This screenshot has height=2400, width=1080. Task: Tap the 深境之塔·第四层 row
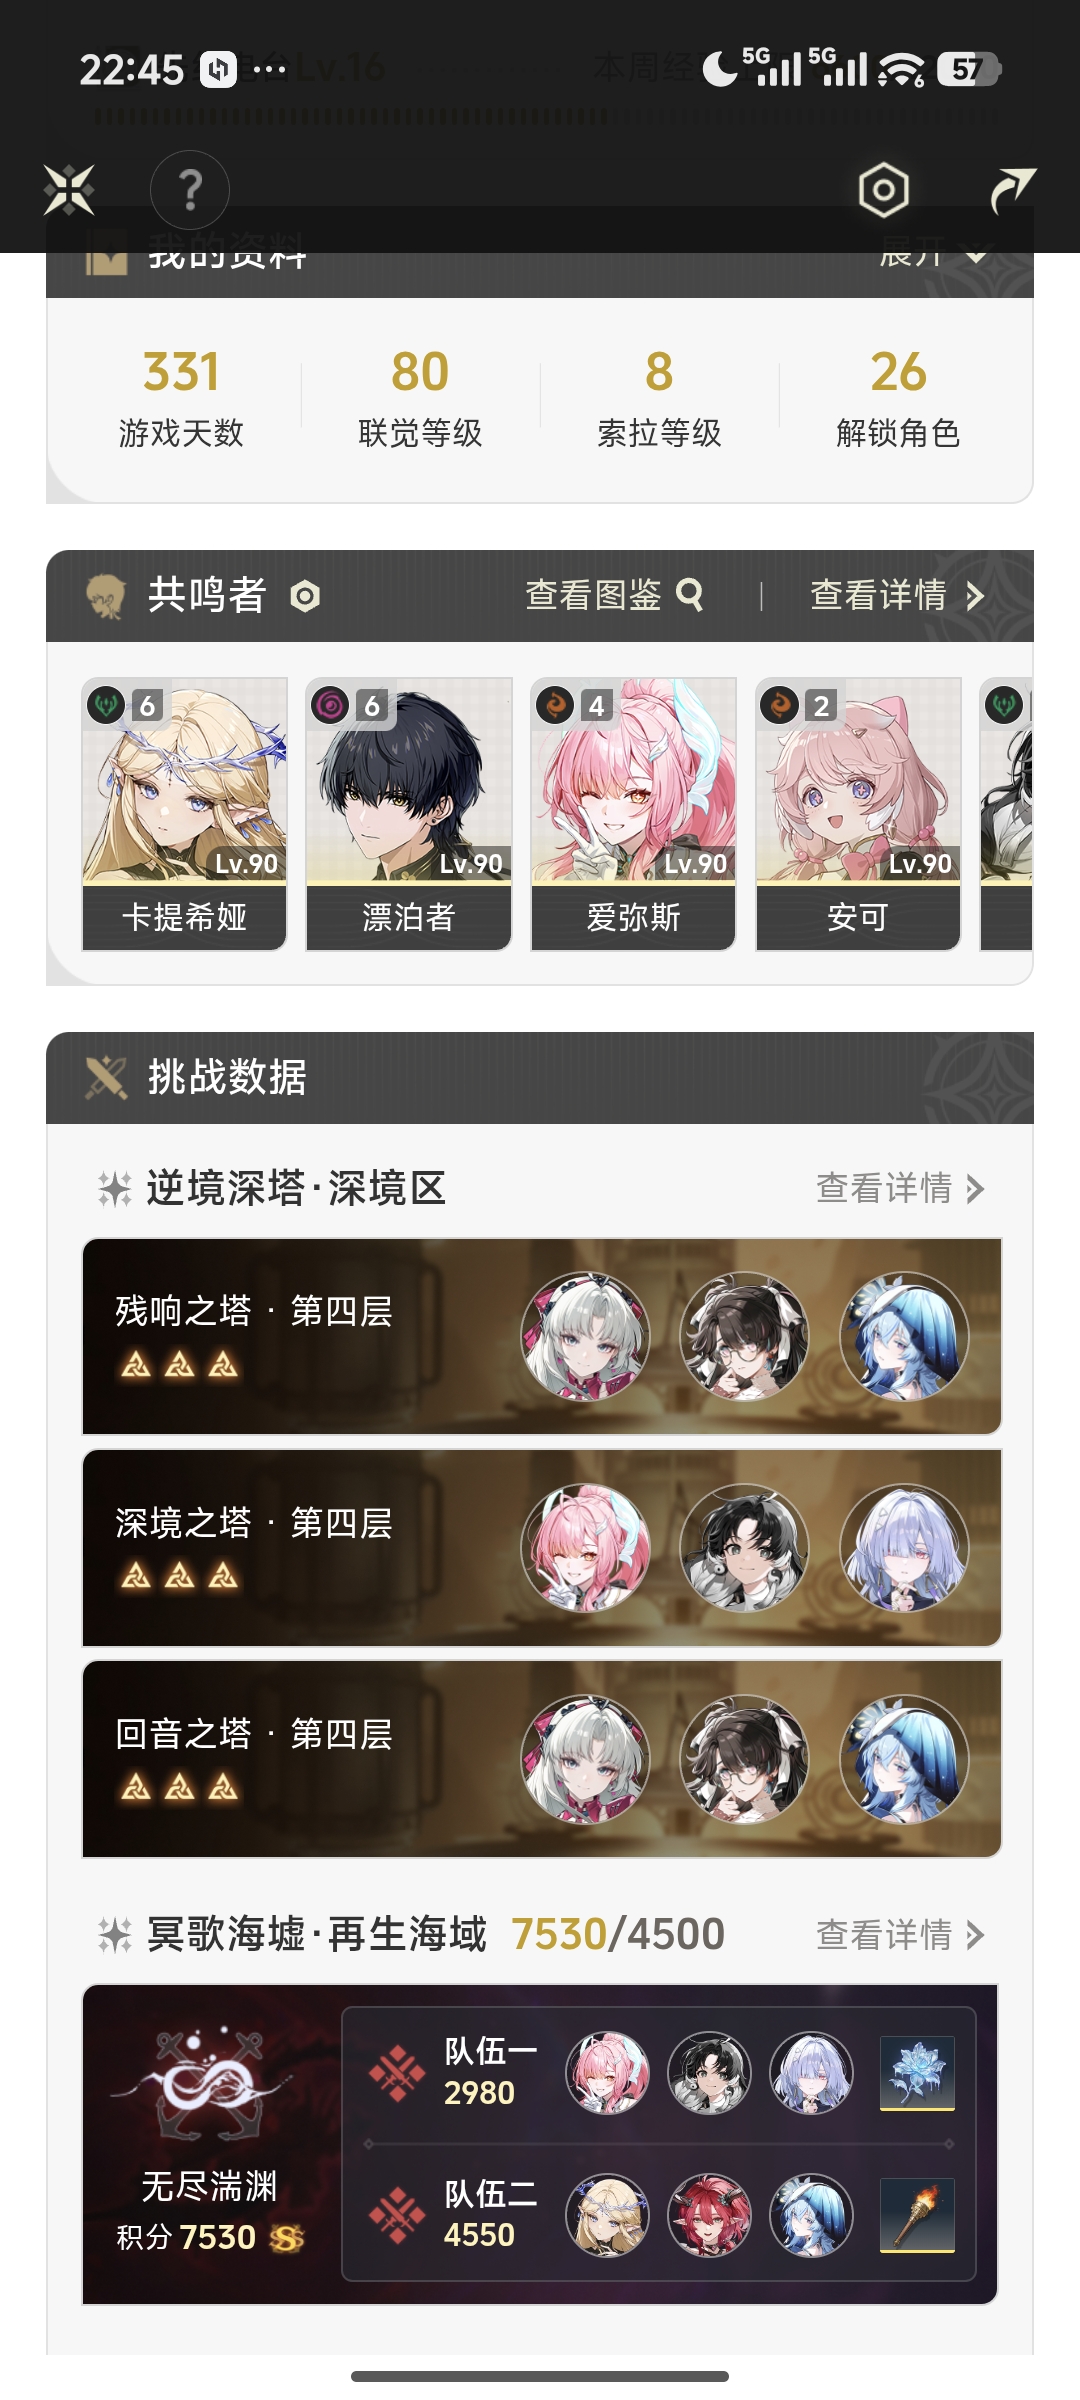tap(542, 1548)
